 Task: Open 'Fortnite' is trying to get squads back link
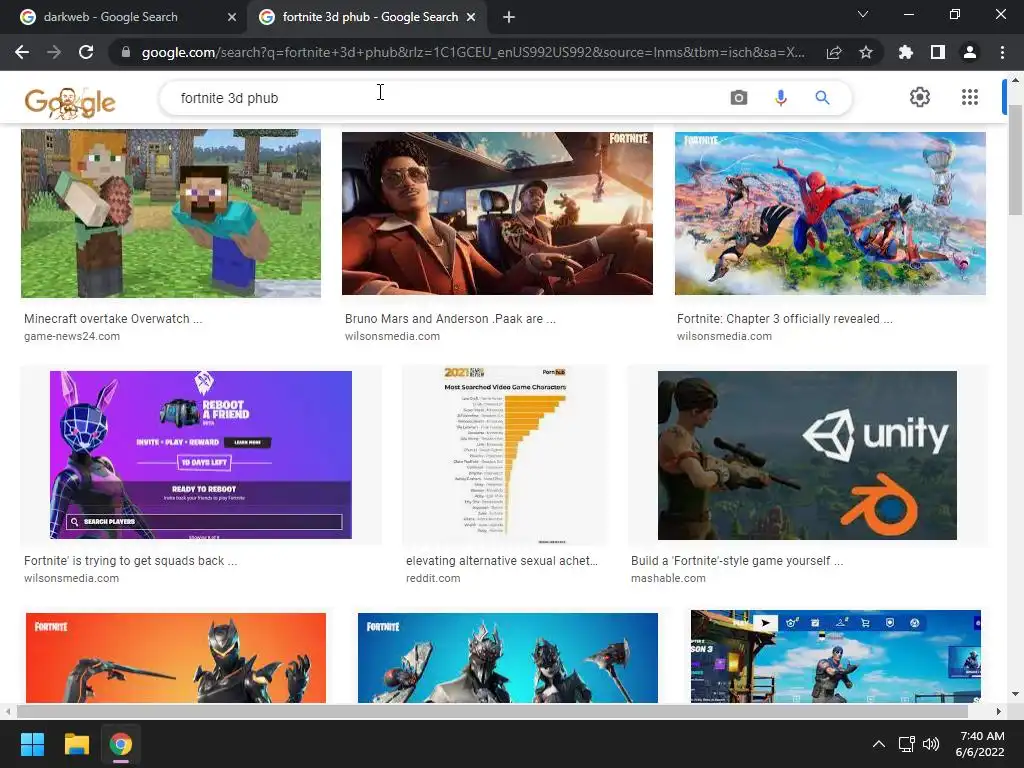tap(130, 560)
